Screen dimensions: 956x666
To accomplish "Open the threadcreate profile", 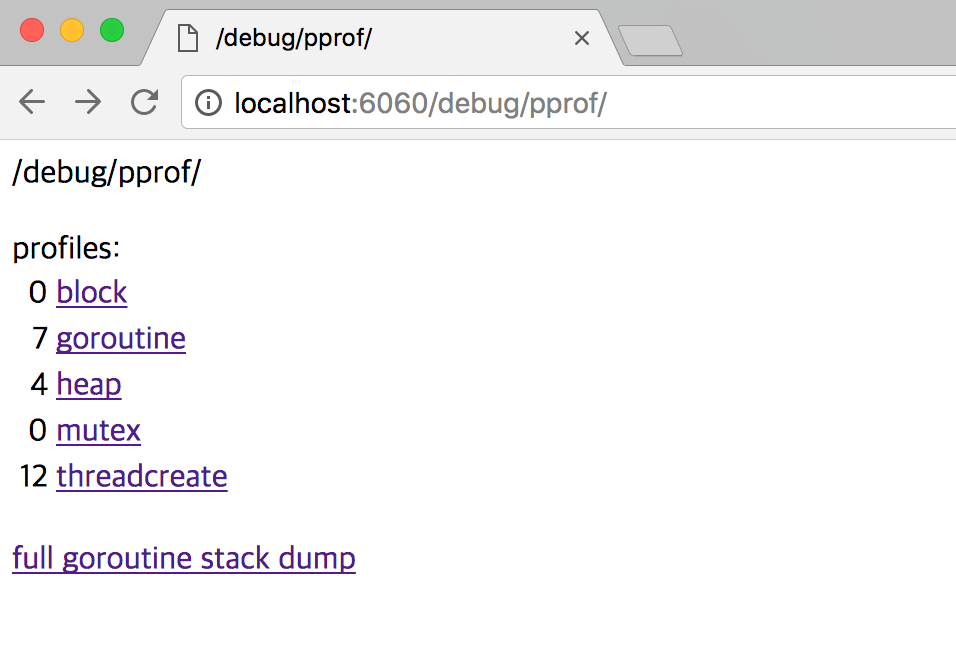I will pos(141,476).
